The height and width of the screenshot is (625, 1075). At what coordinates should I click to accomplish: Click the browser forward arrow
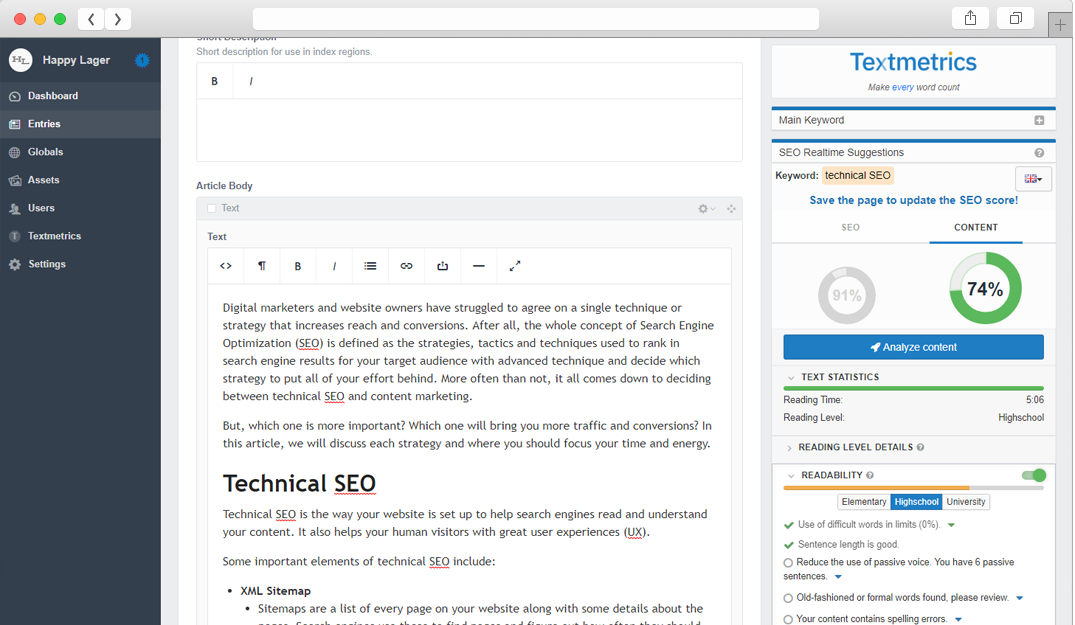point(118,19)
